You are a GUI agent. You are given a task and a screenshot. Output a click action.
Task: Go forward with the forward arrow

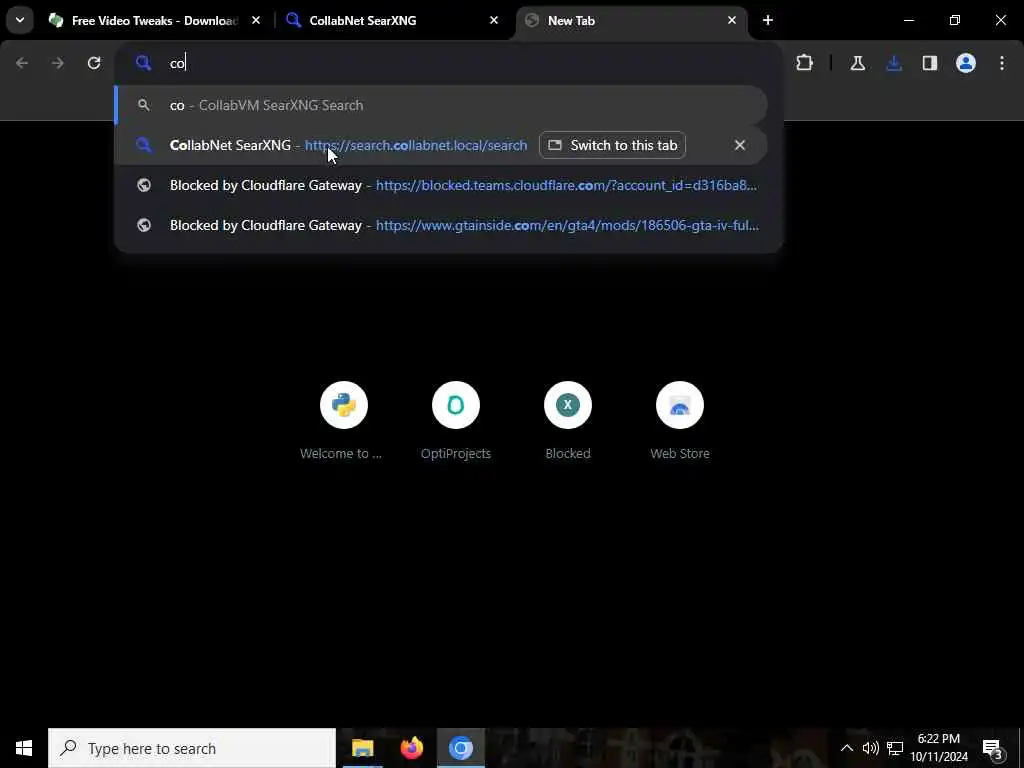[58, 63]
